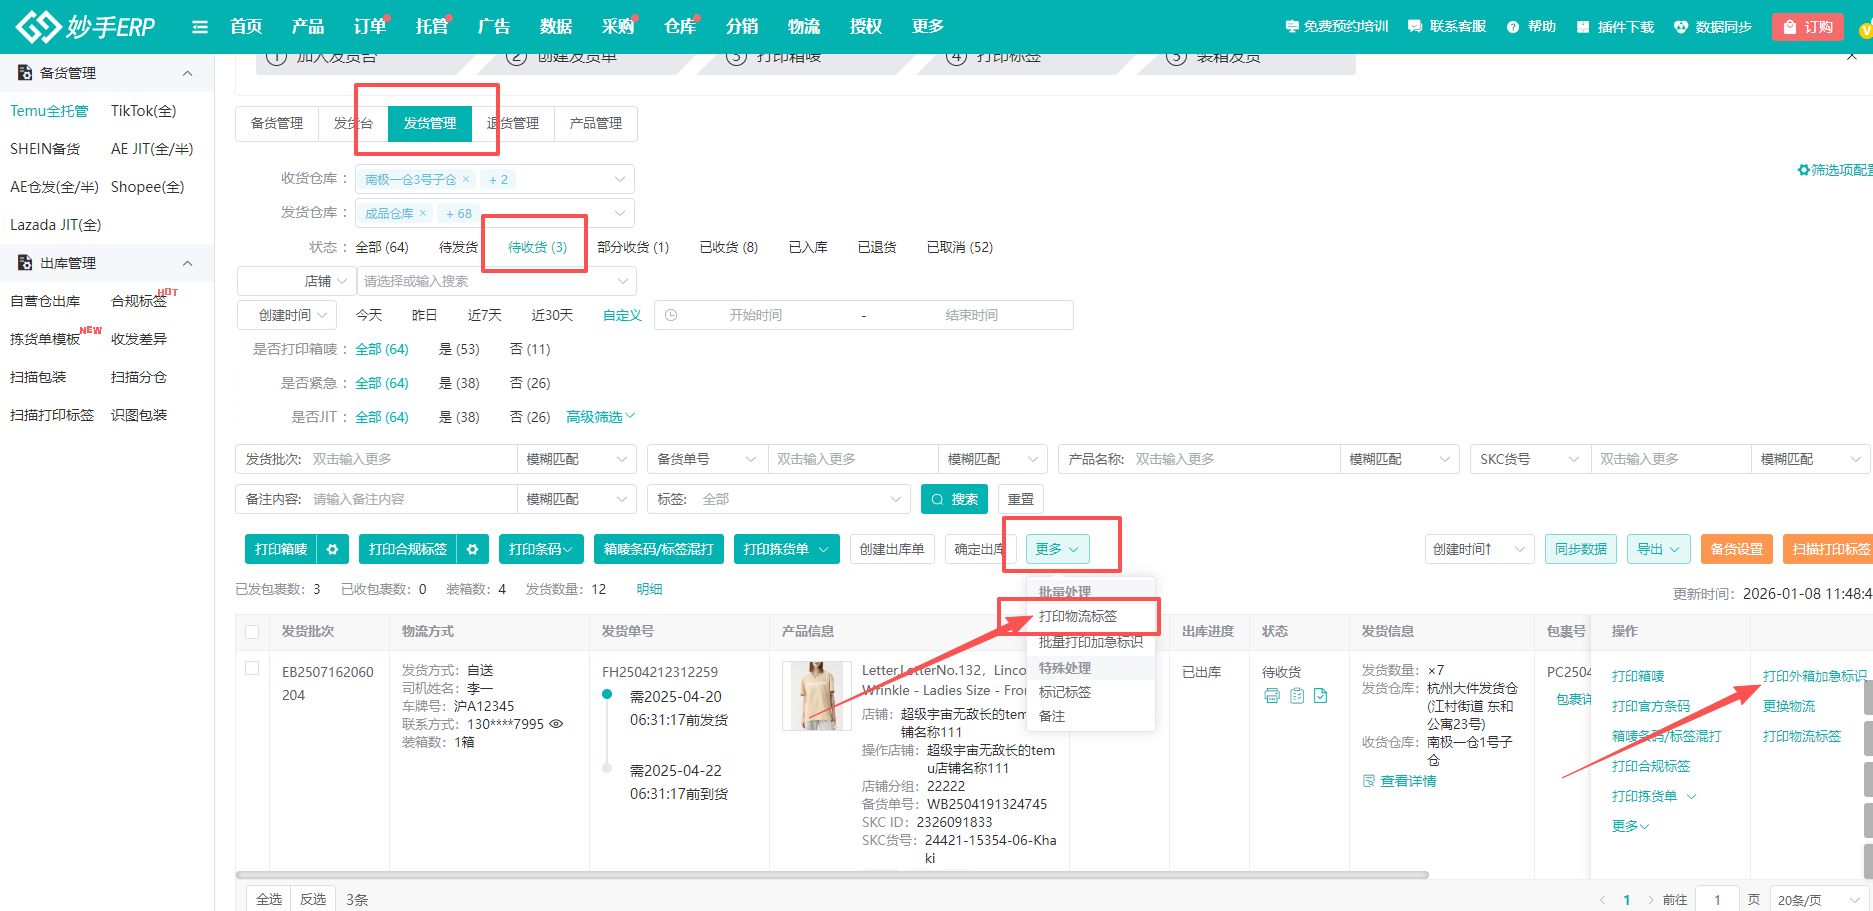Screen dimensions: 1873x911
Task: Click the printer icon in the 包裹 column
Action: tap(1272, 695)
